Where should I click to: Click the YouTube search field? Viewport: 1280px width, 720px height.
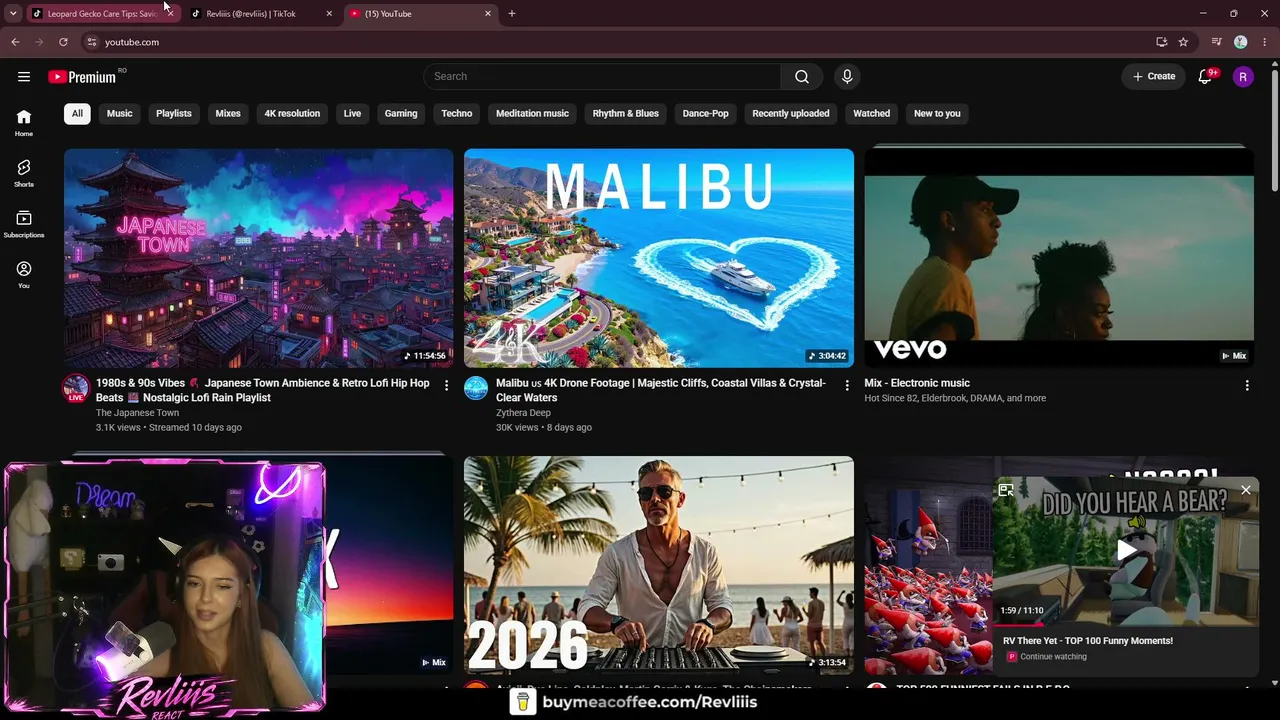pos(602,76)
